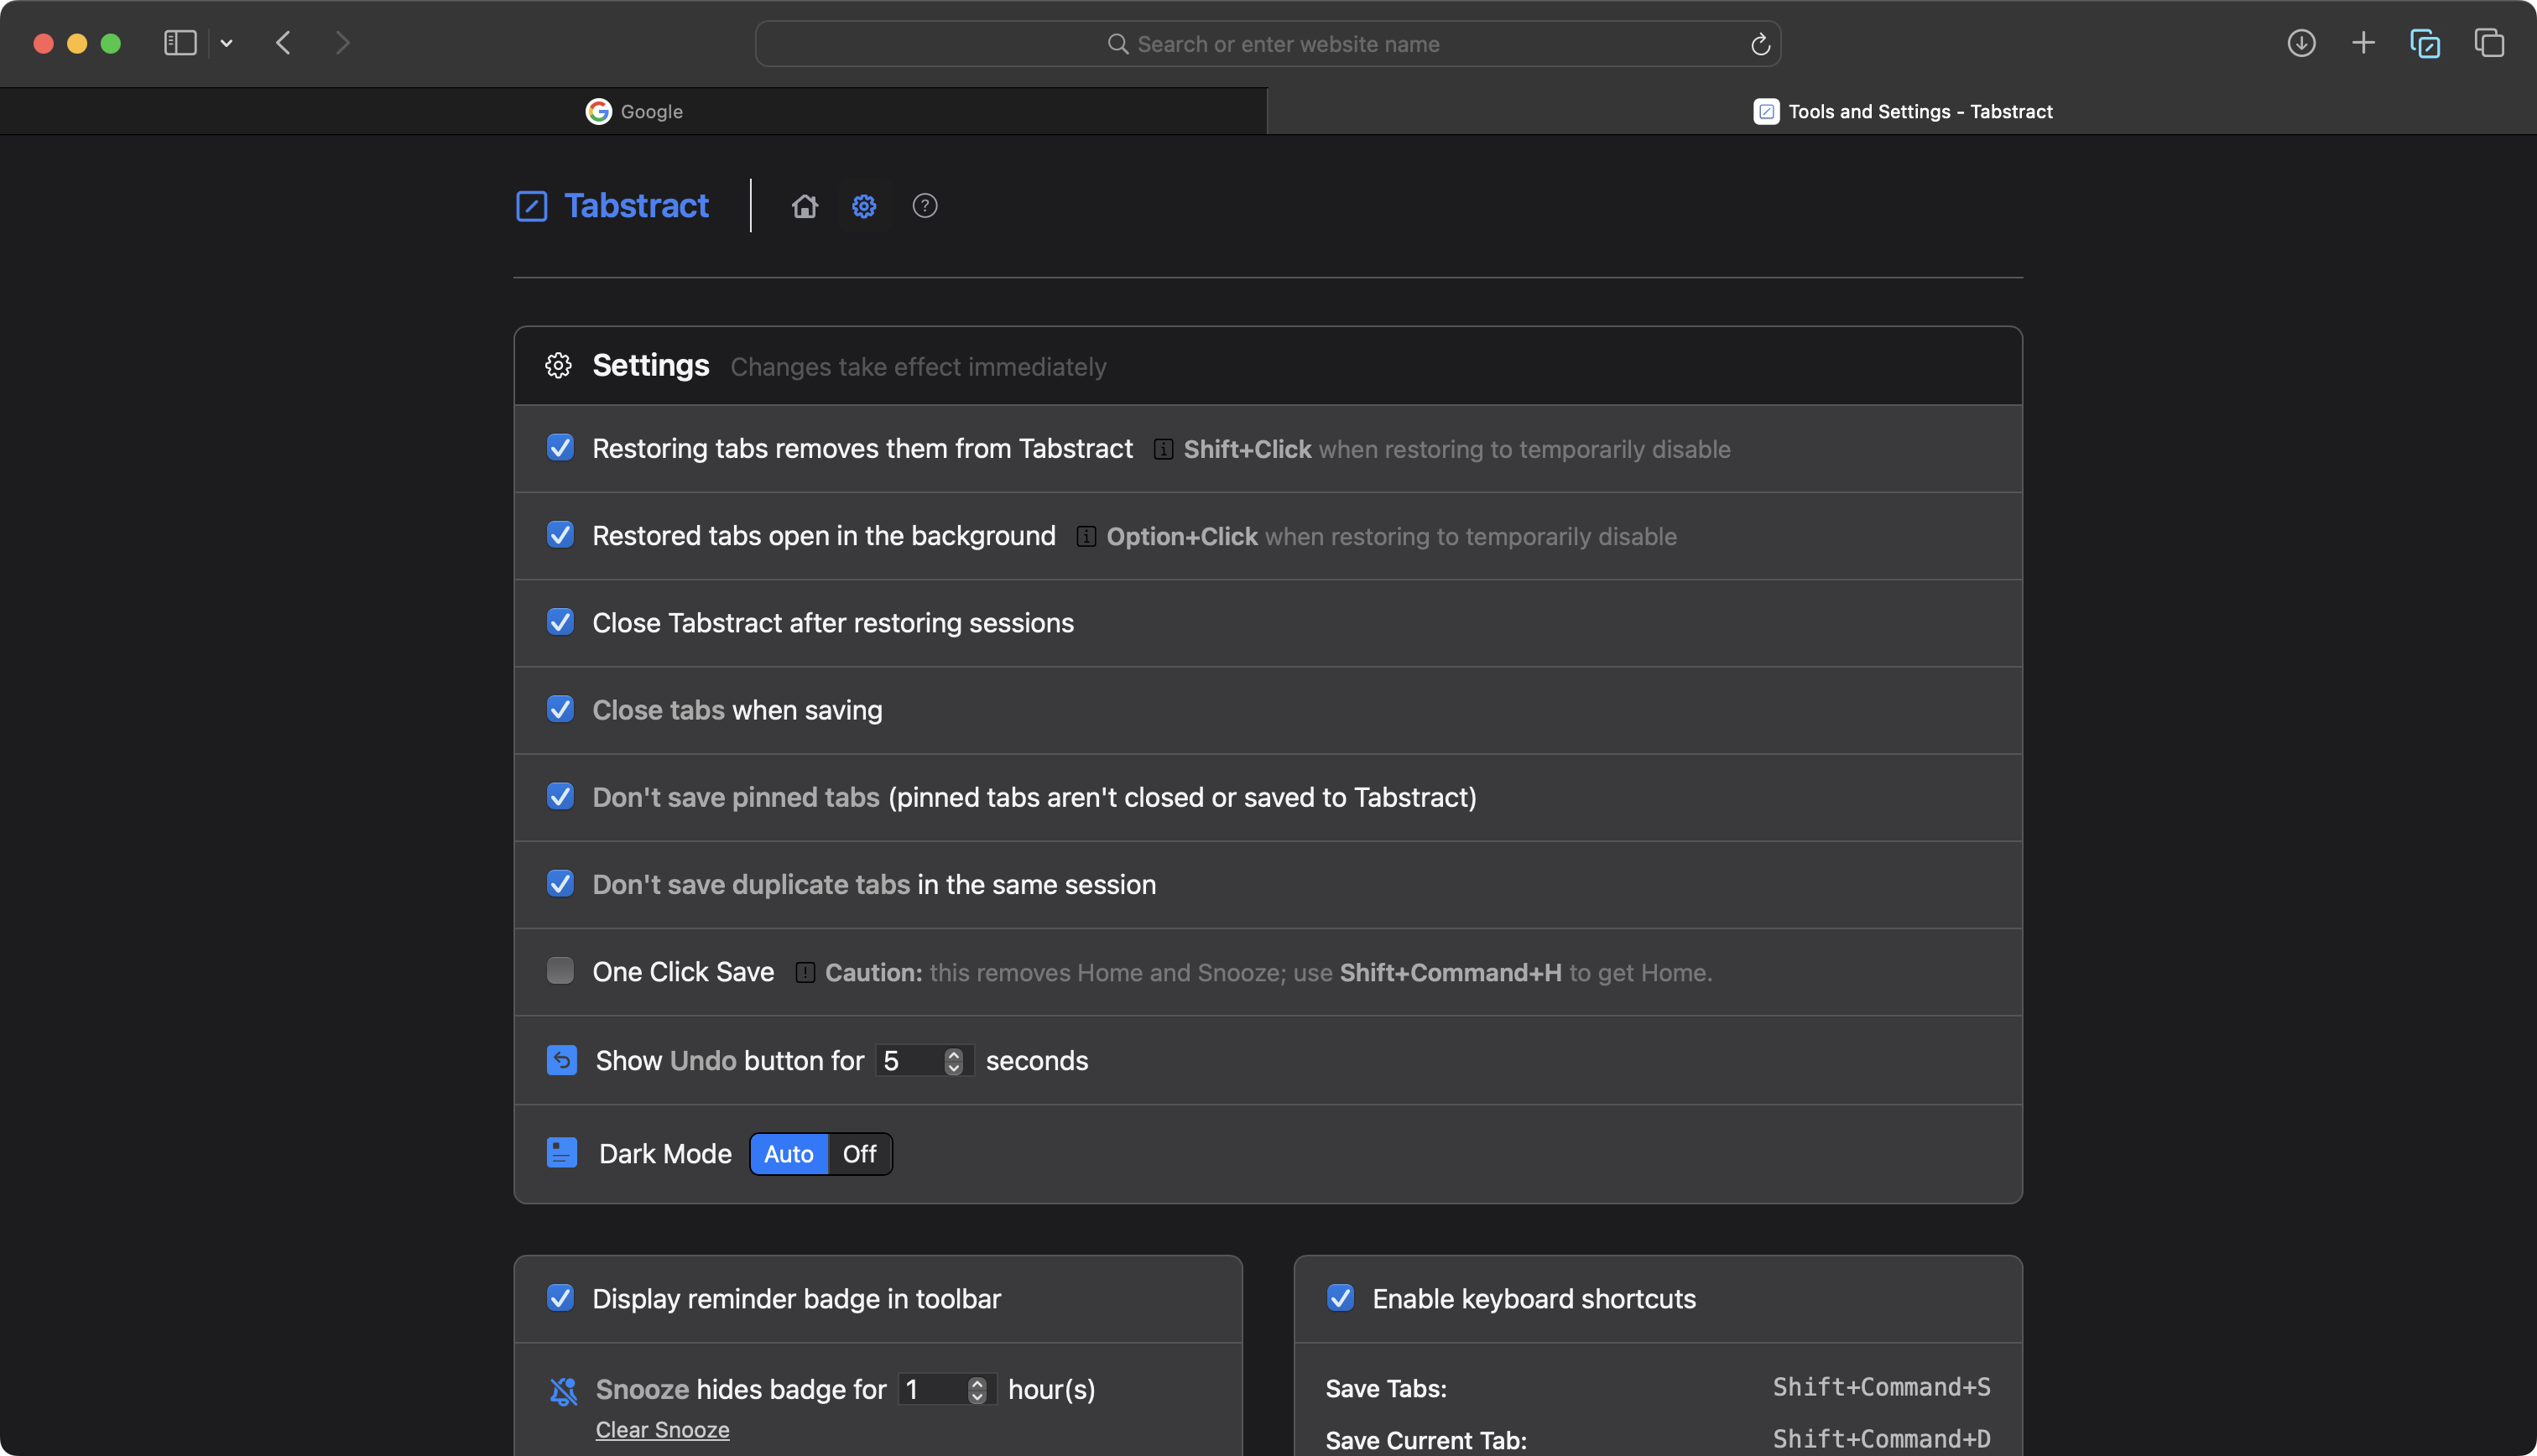Click the Clear Snooze link

pos(662,1430)
